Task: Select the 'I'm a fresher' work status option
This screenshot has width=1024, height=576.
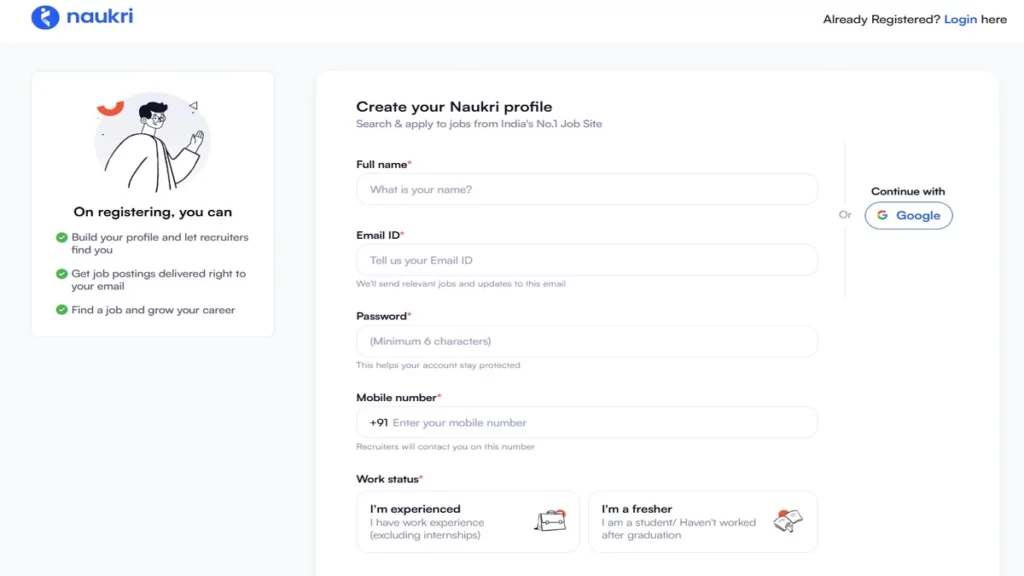Action: [x=703, y=521]
